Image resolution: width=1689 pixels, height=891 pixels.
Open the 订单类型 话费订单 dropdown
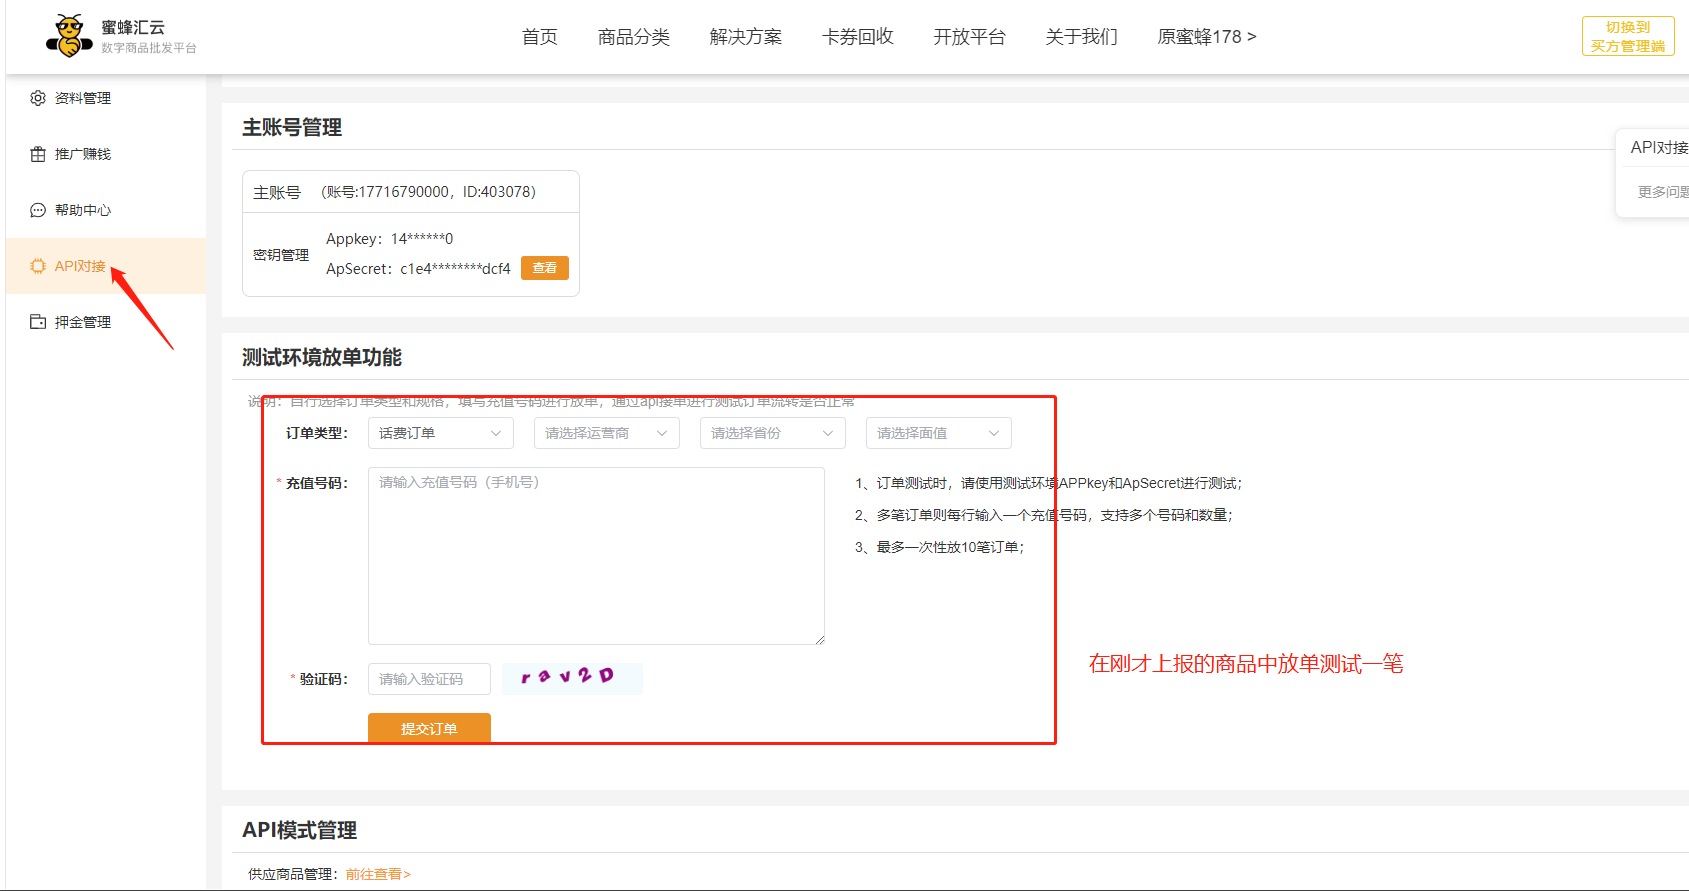coord(440,433)
